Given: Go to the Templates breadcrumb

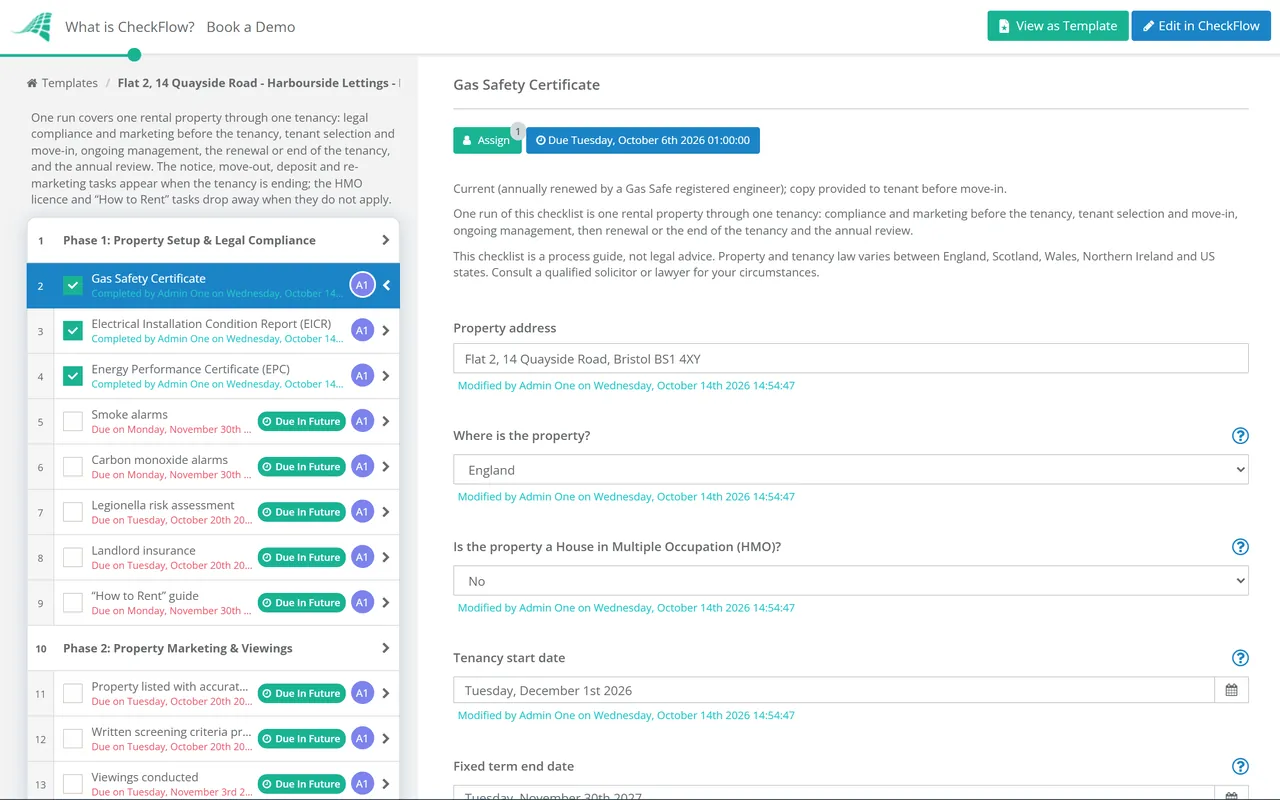Looking at the screenshot, I should click(70, 83).
